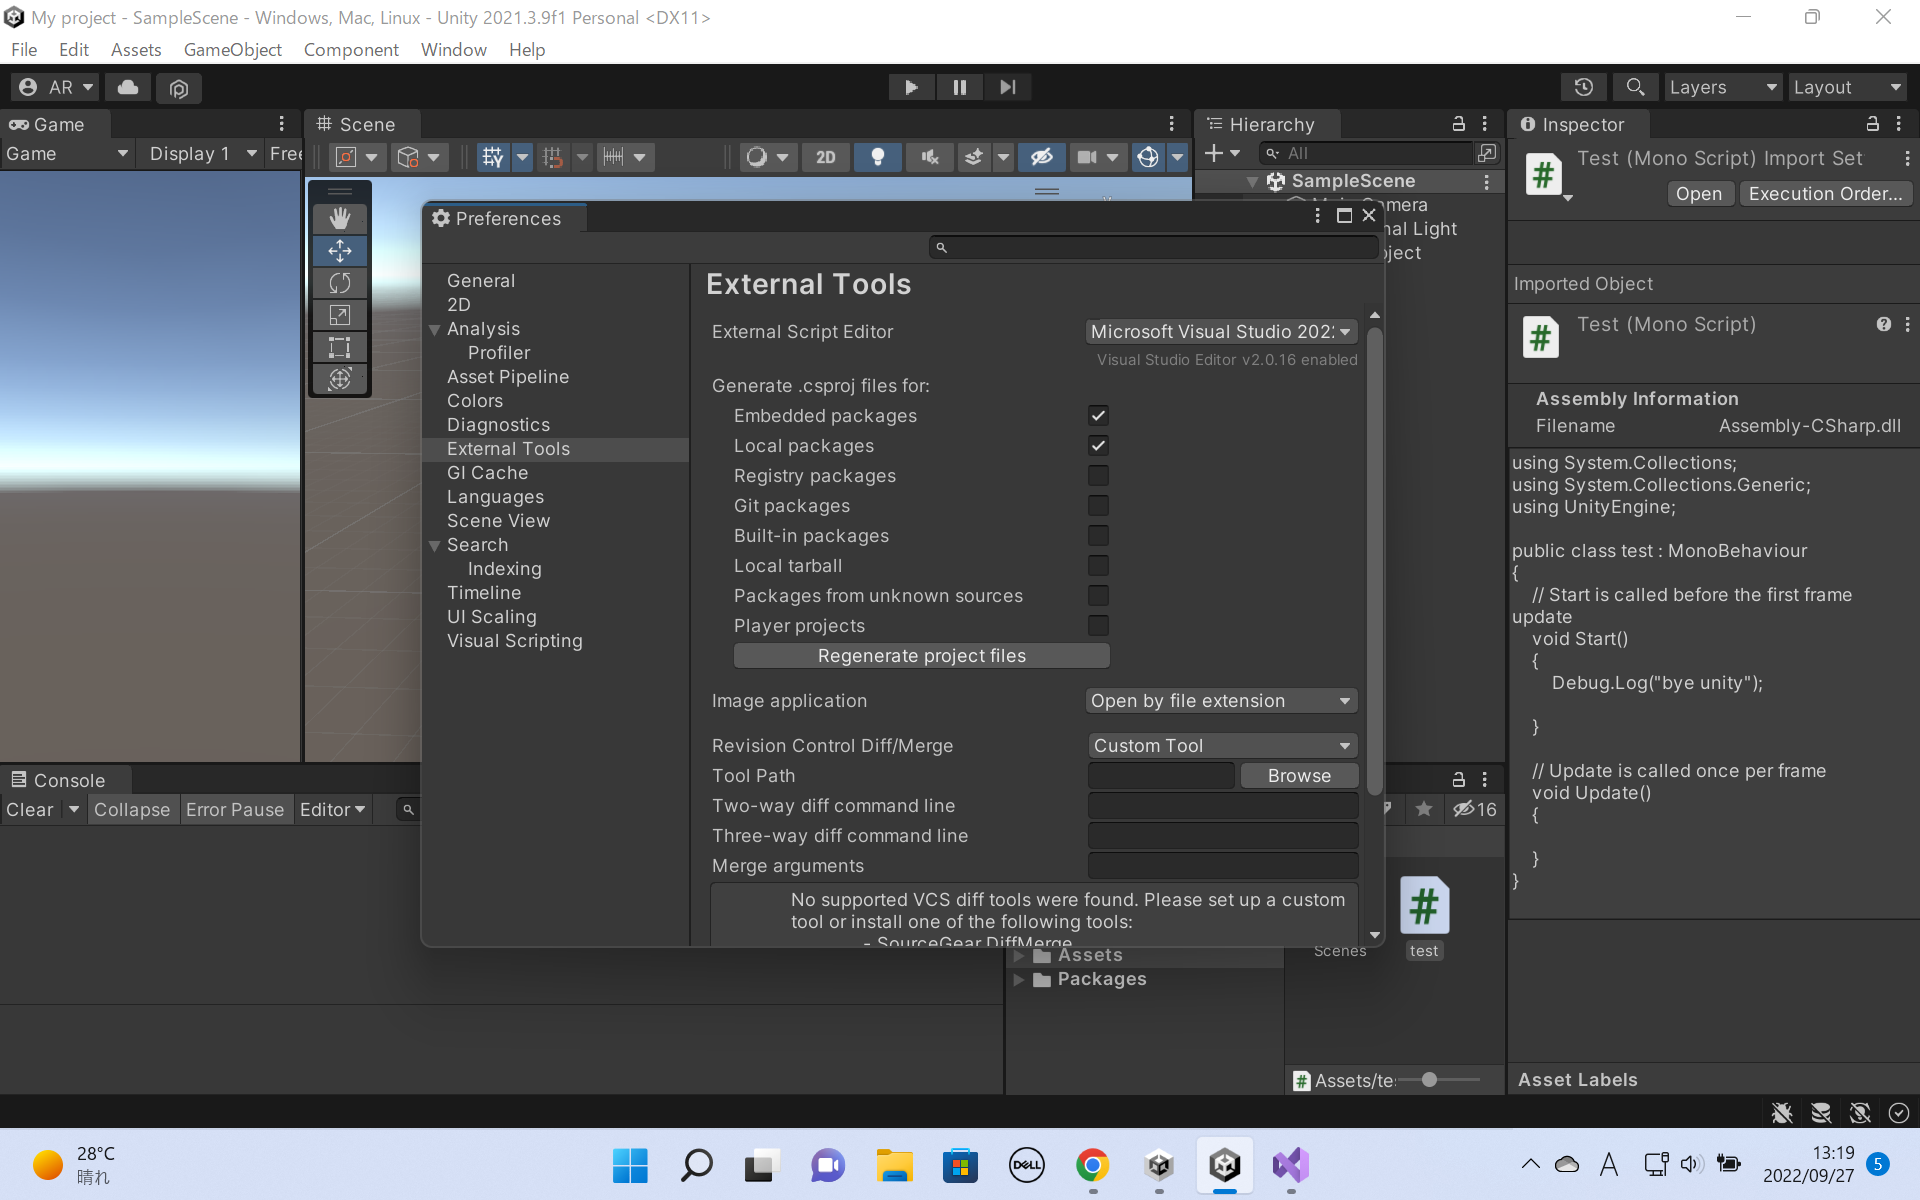The image size is (1920, 1200).
Task: Open the Layers dropdown
Action: click(1723, 87)
